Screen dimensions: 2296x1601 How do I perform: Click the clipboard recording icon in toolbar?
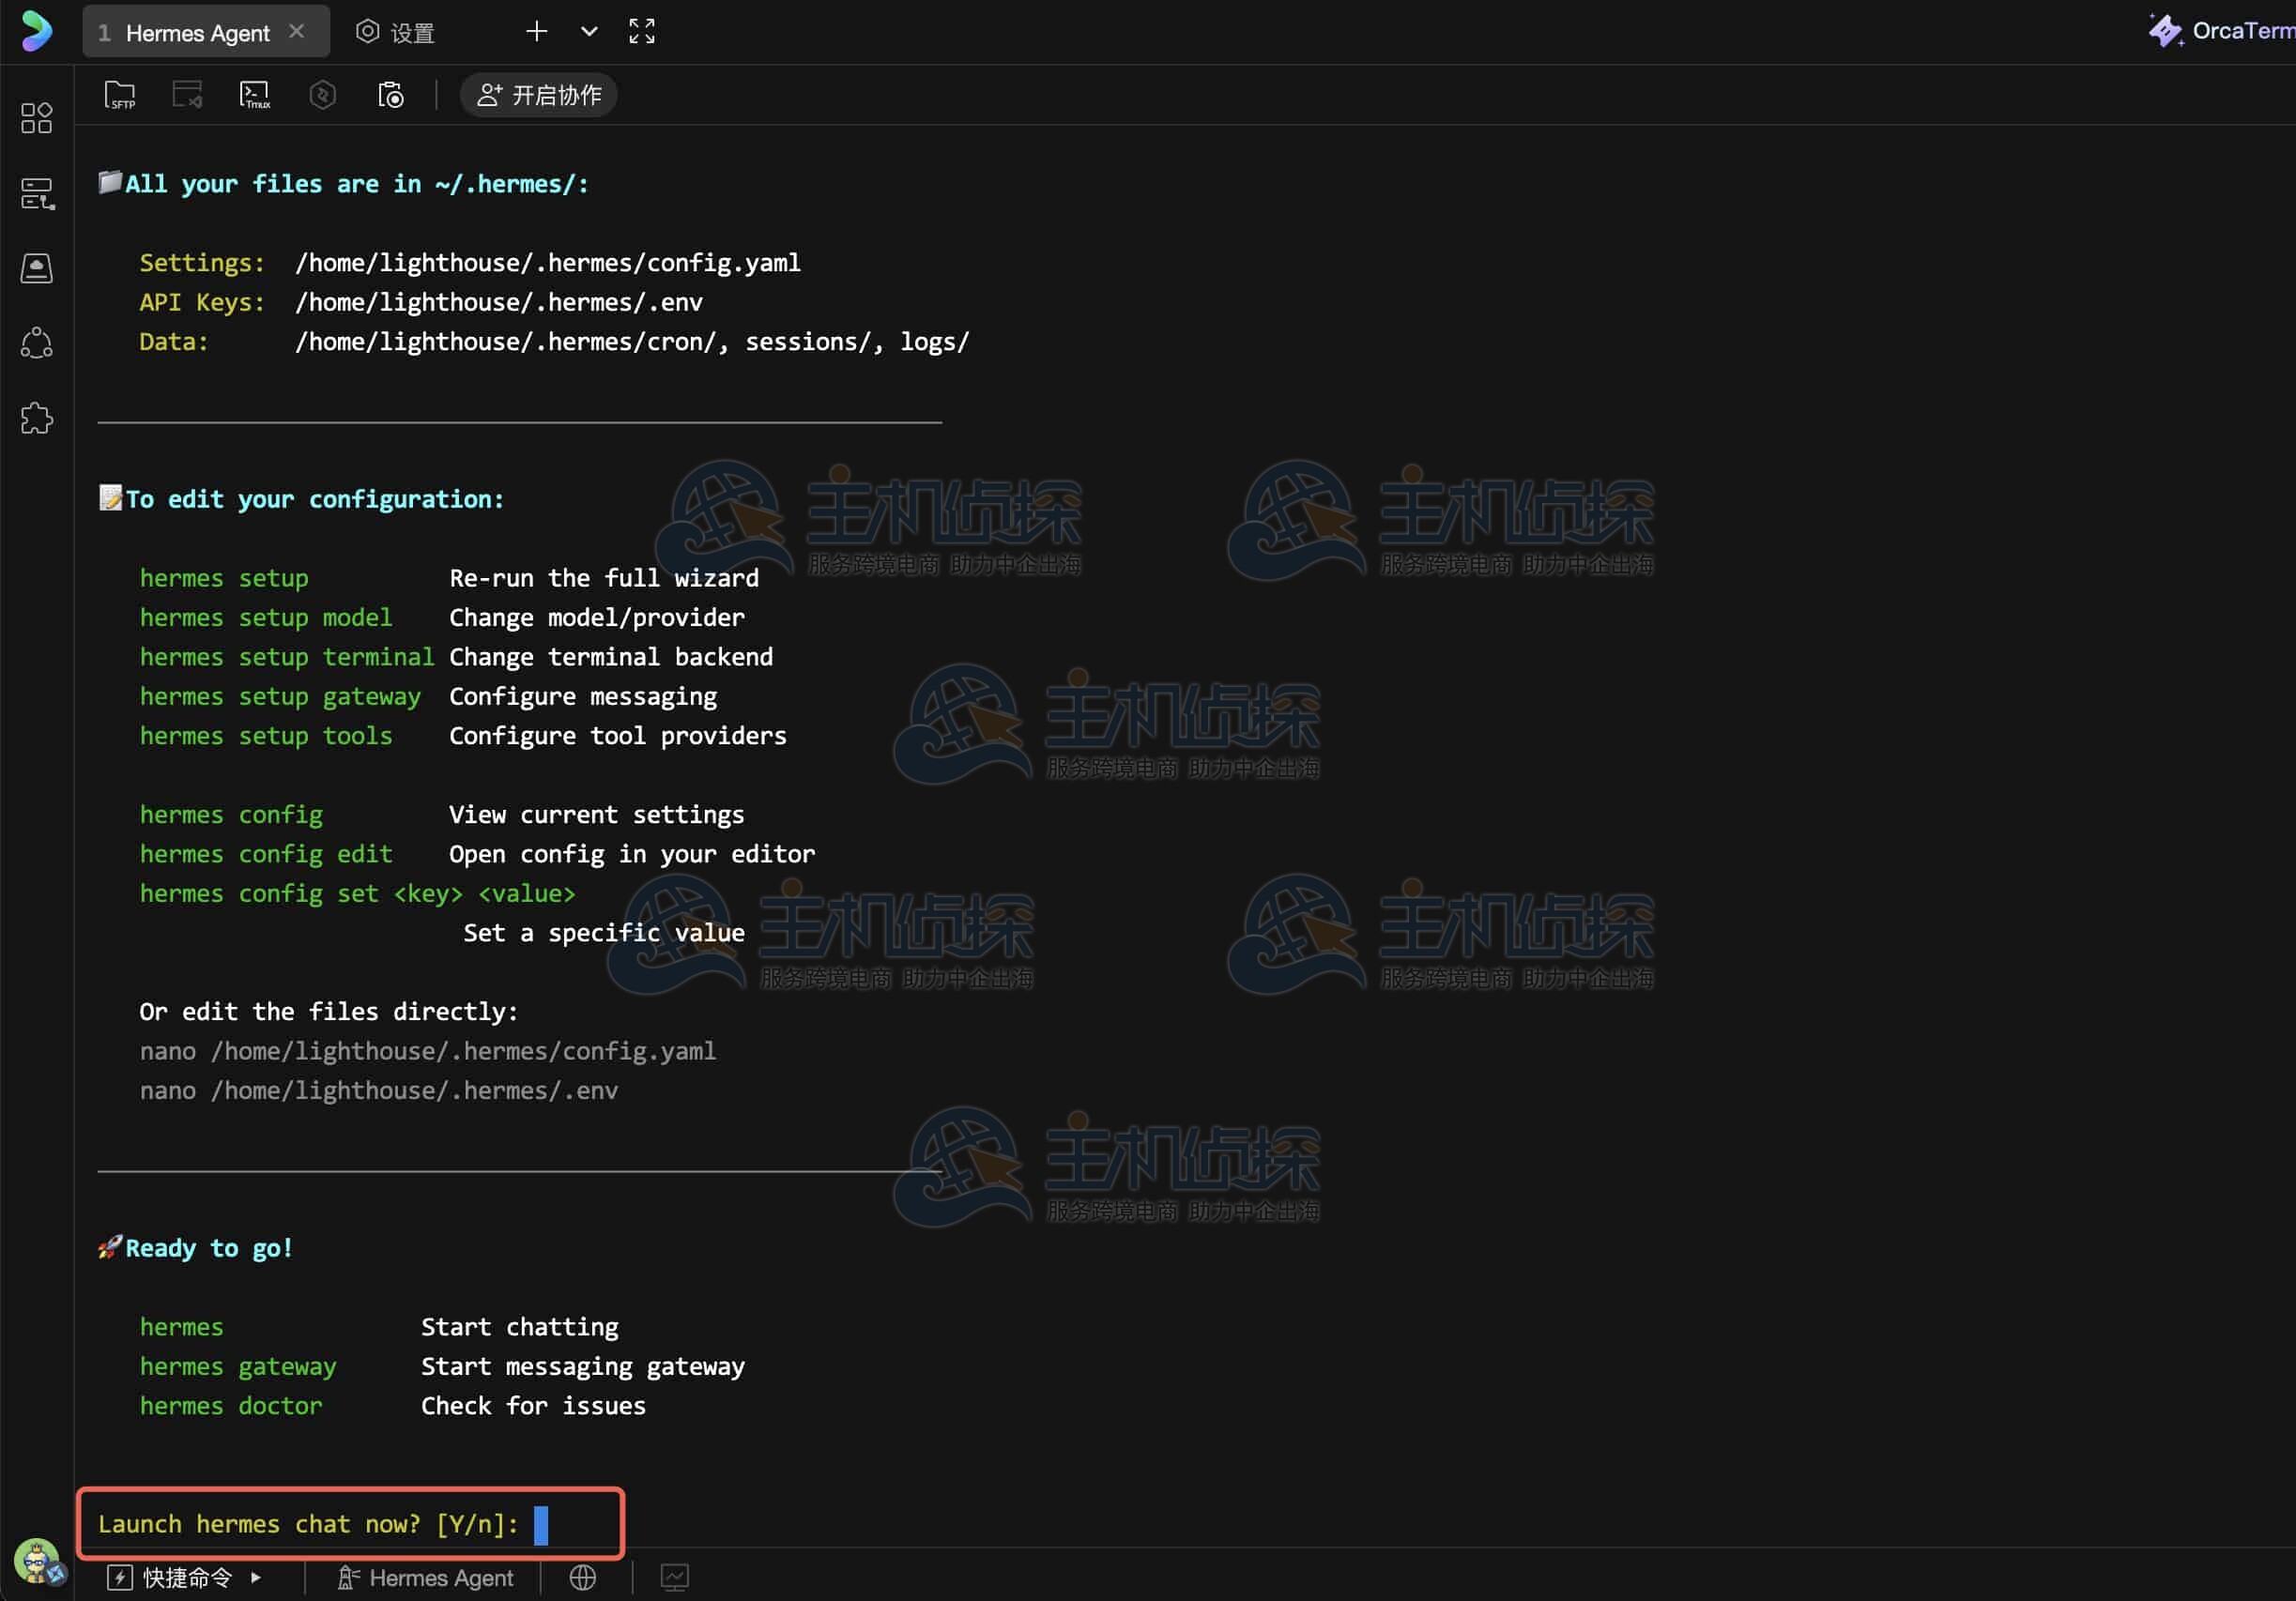pyautogui.click(x=390, y=95)
